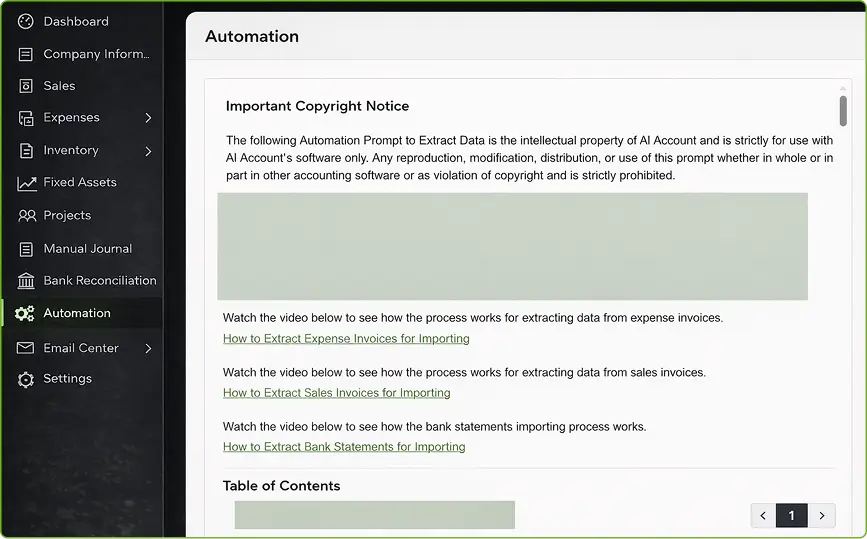Screen dimensions: 867x539
Task: Open How to Extract Bank Statements link
Action: 344,447
